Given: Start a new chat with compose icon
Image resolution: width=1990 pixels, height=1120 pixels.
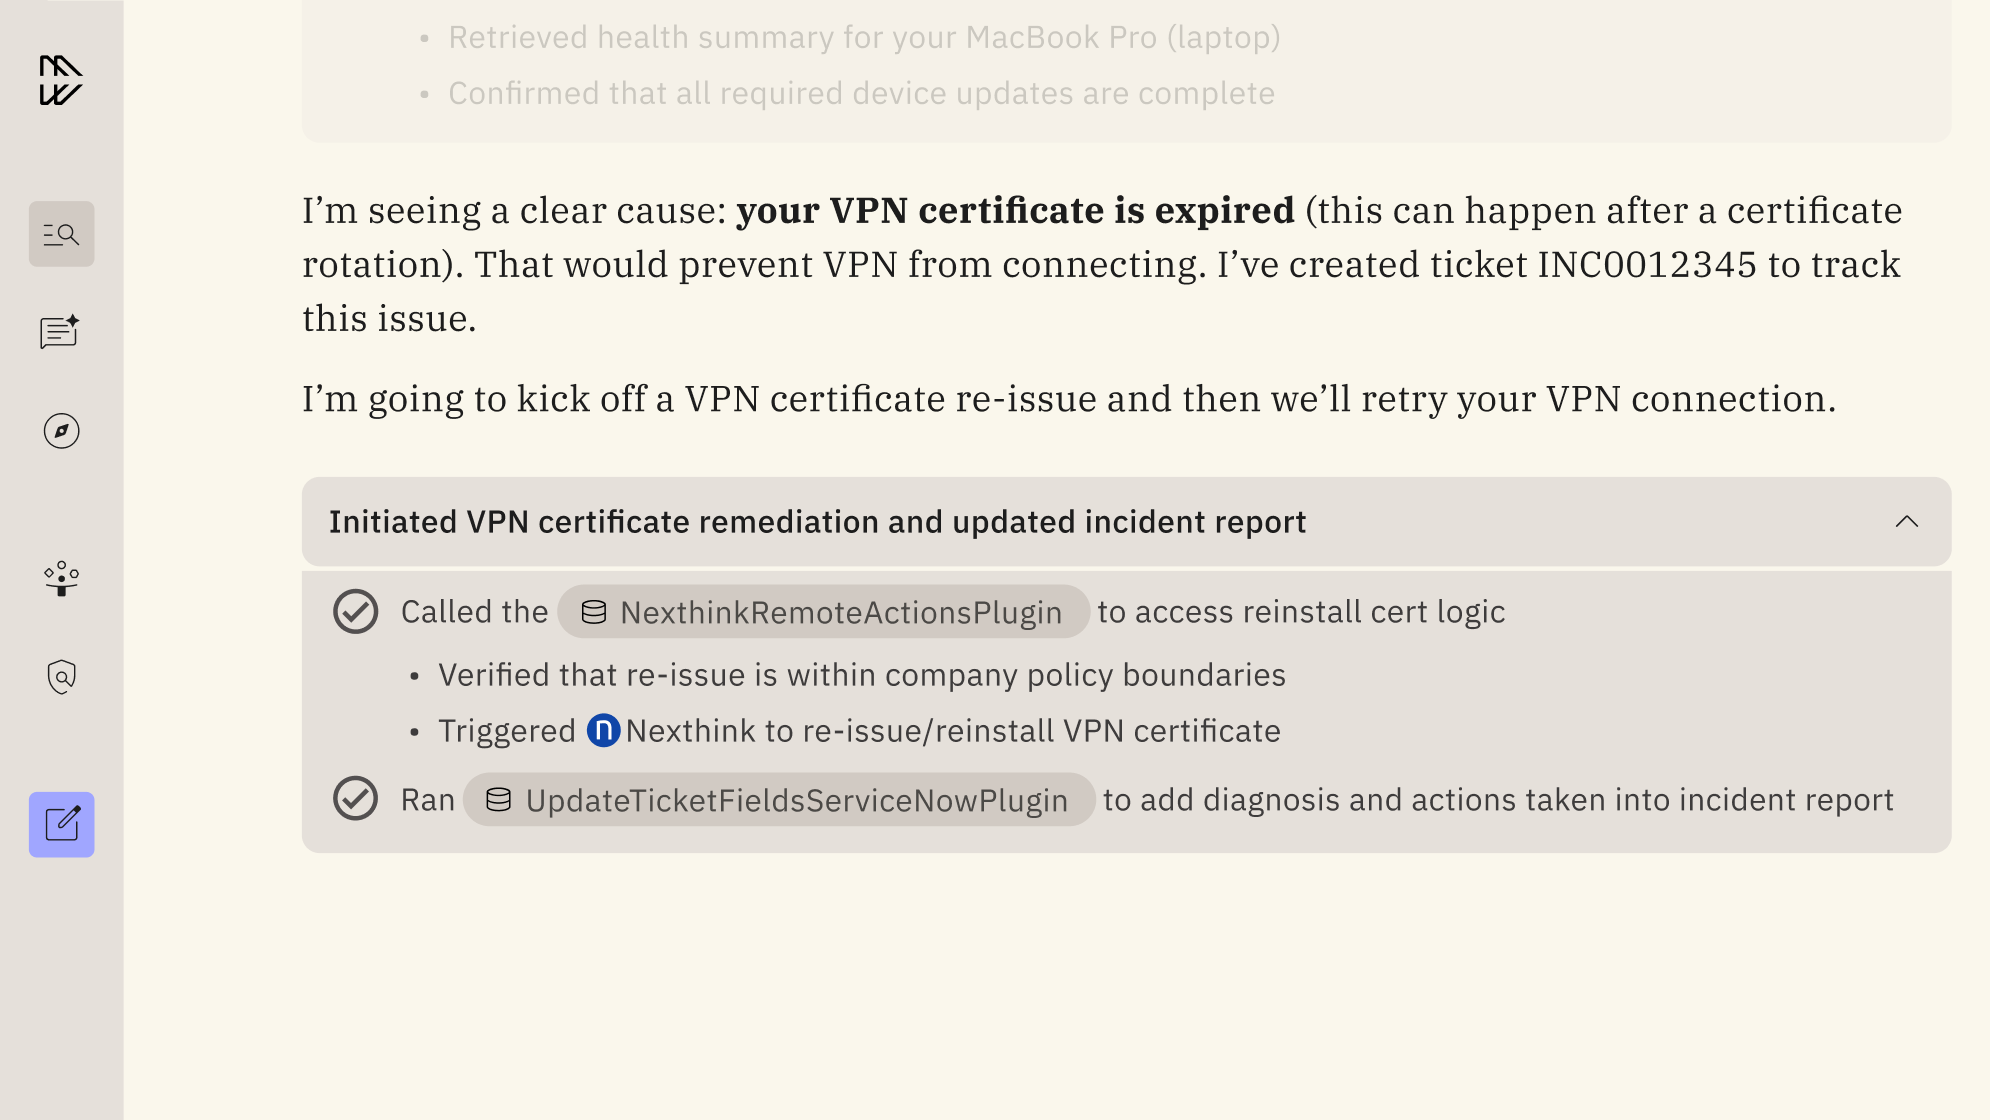Looking at the screenshot, I should 61,824.
